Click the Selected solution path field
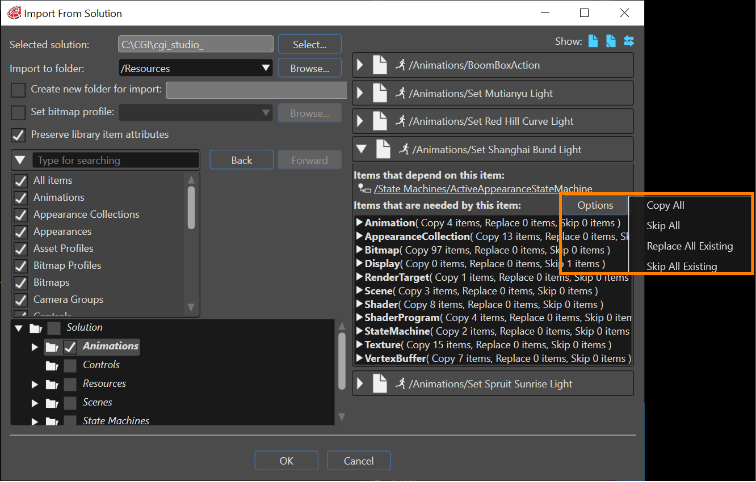The width and height of the screenshot is (756, 482). pyautogui.click(x=196, y=44)
